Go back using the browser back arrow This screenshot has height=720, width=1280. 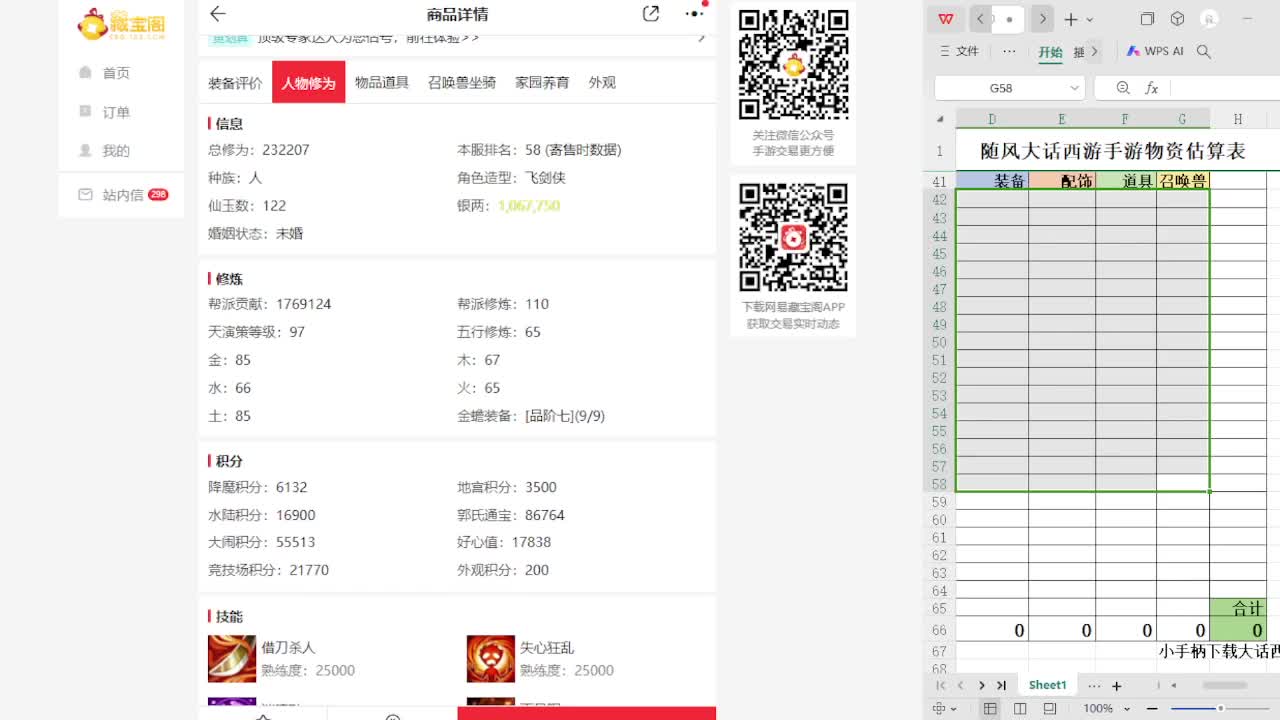pyautogui.click(x=219, y=14)
